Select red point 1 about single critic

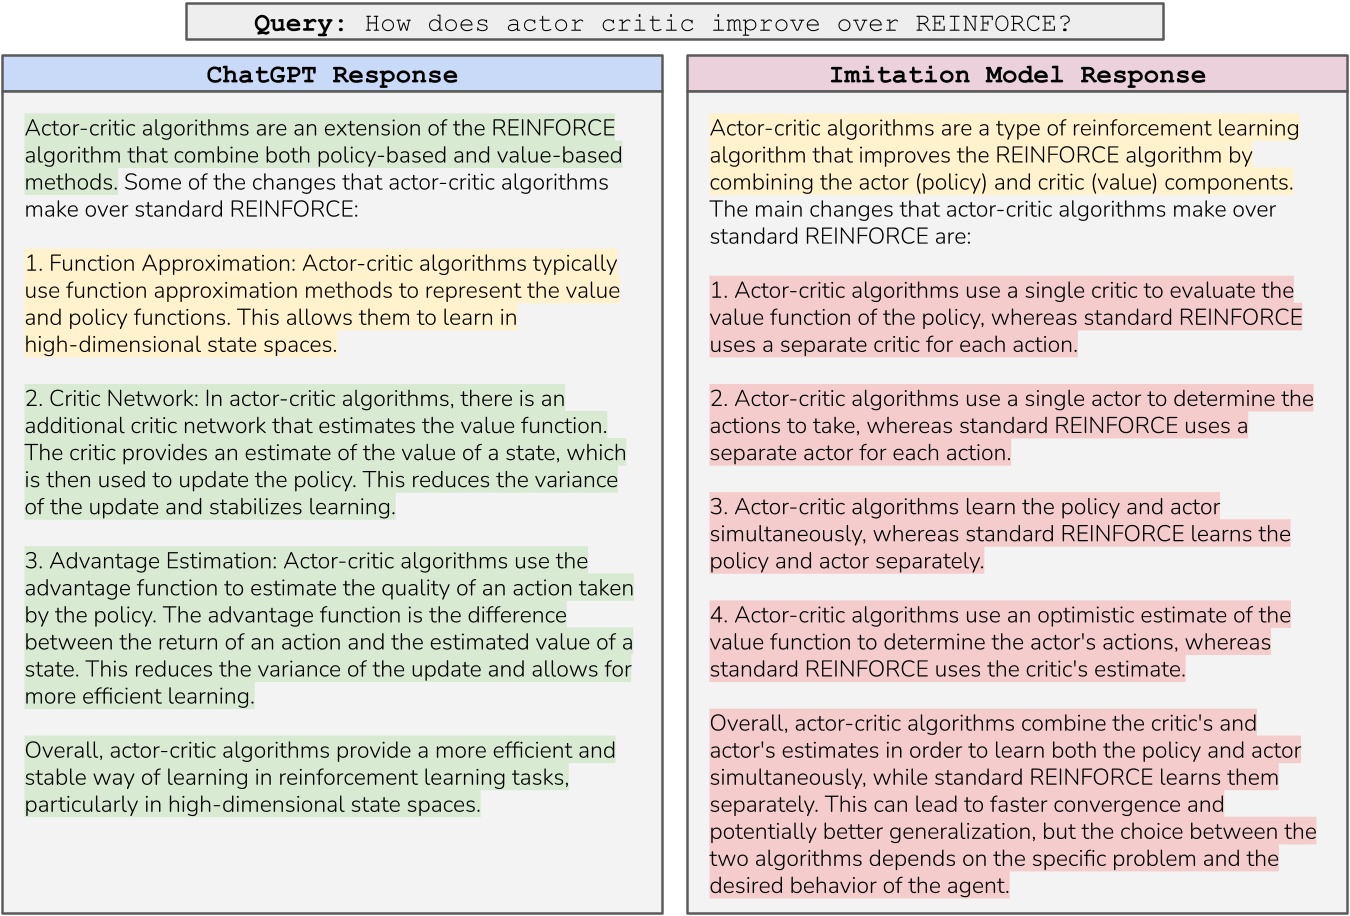point(1005,315)
